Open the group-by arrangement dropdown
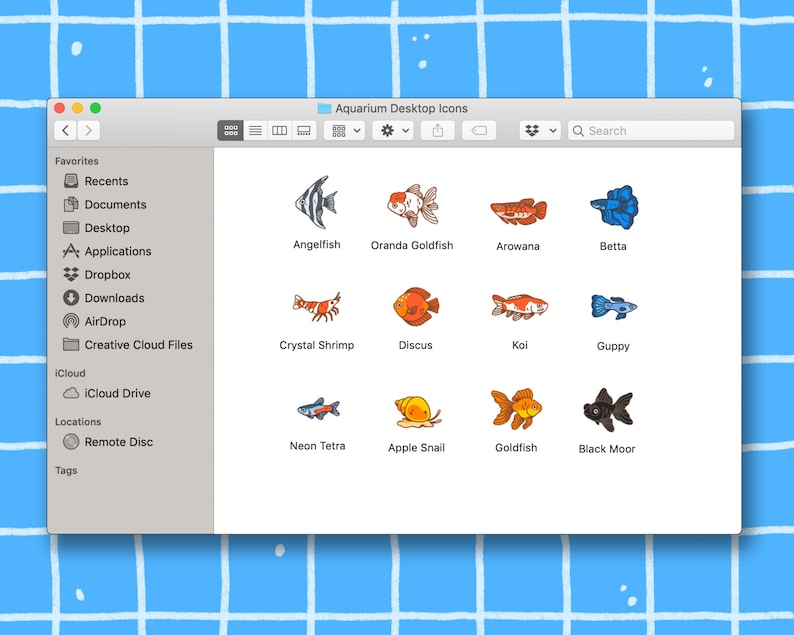This screenshot has width=794, height=635. [x=344, y=131]
